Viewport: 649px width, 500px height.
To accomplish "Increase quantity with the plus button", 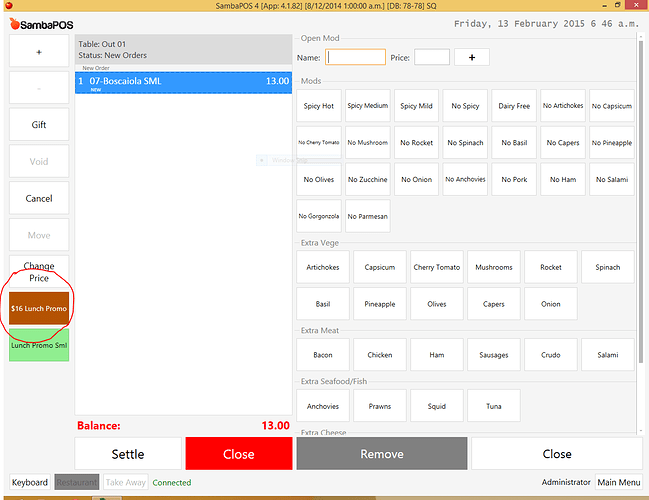I will [39, 51].
